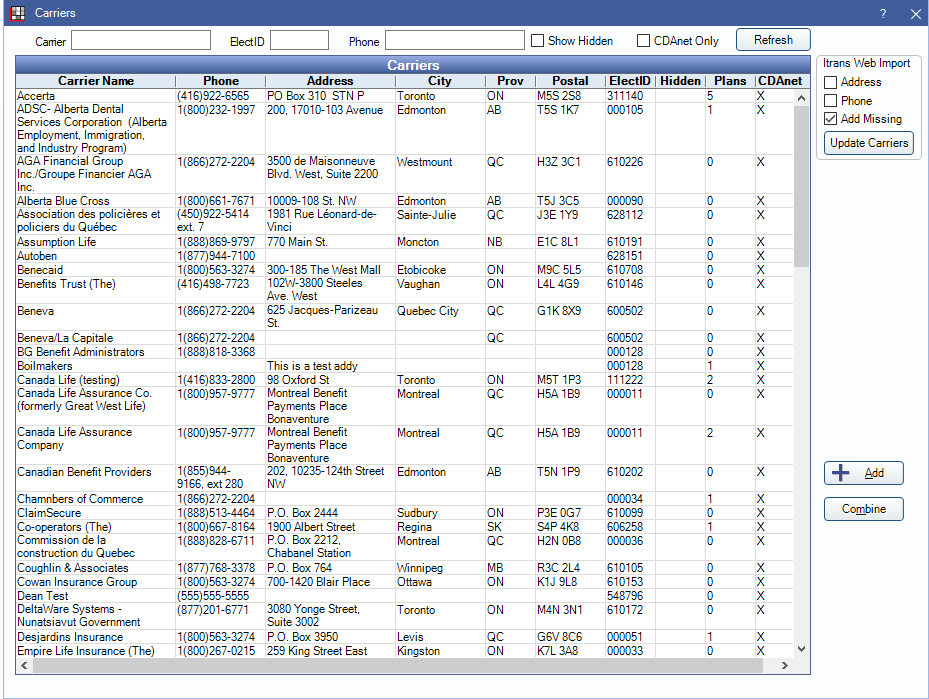Toggle the CDAnet Only checkbox
Viewport: 929px width, 699px height.
644,41
